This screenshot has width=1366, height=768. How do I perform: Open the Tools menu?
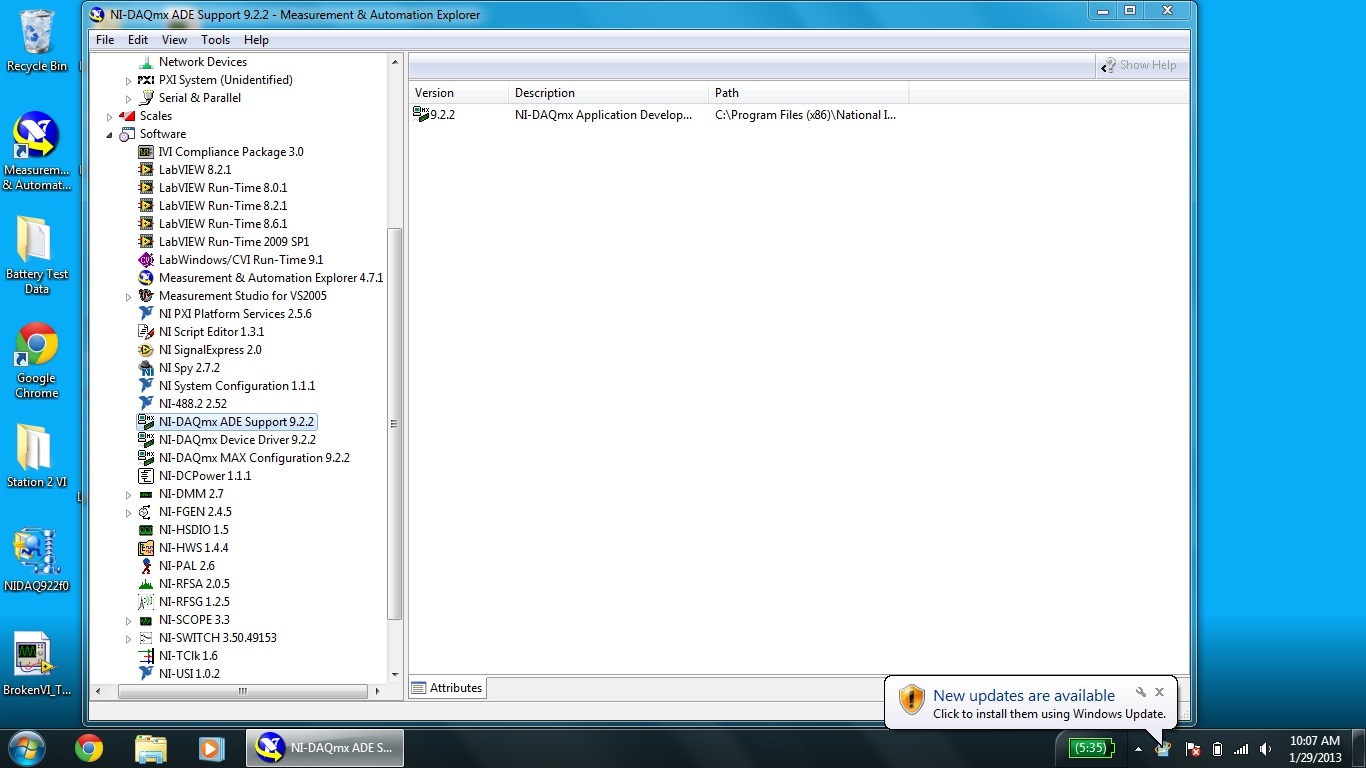pyautogui.click(x=215, y=40)
